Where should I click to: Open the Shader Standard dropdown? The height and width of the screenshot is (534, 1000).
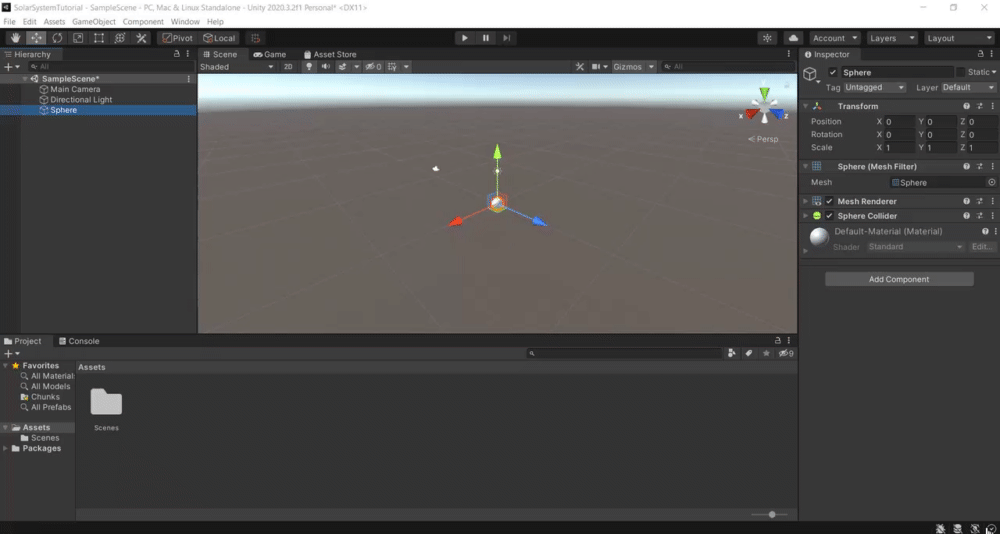click(x=915, y=247)
